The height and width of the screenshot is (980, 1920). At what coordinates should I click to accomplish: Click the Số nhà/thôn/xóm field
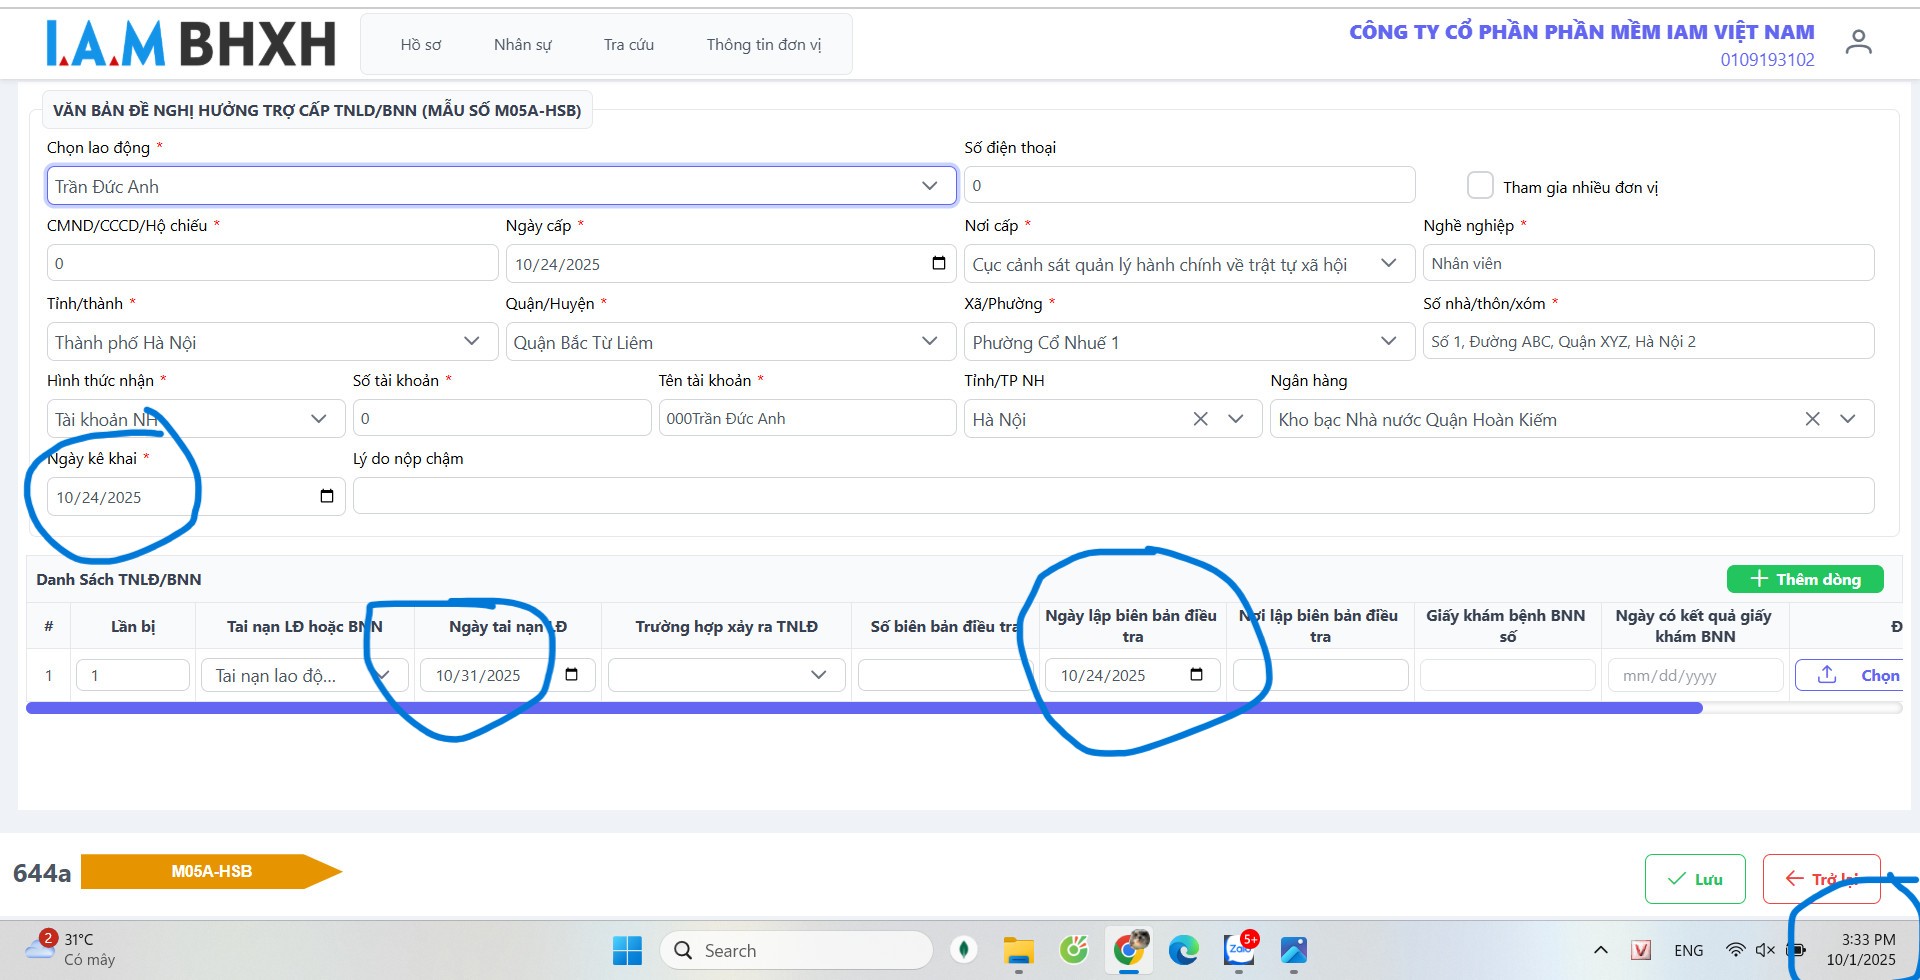1648,341
